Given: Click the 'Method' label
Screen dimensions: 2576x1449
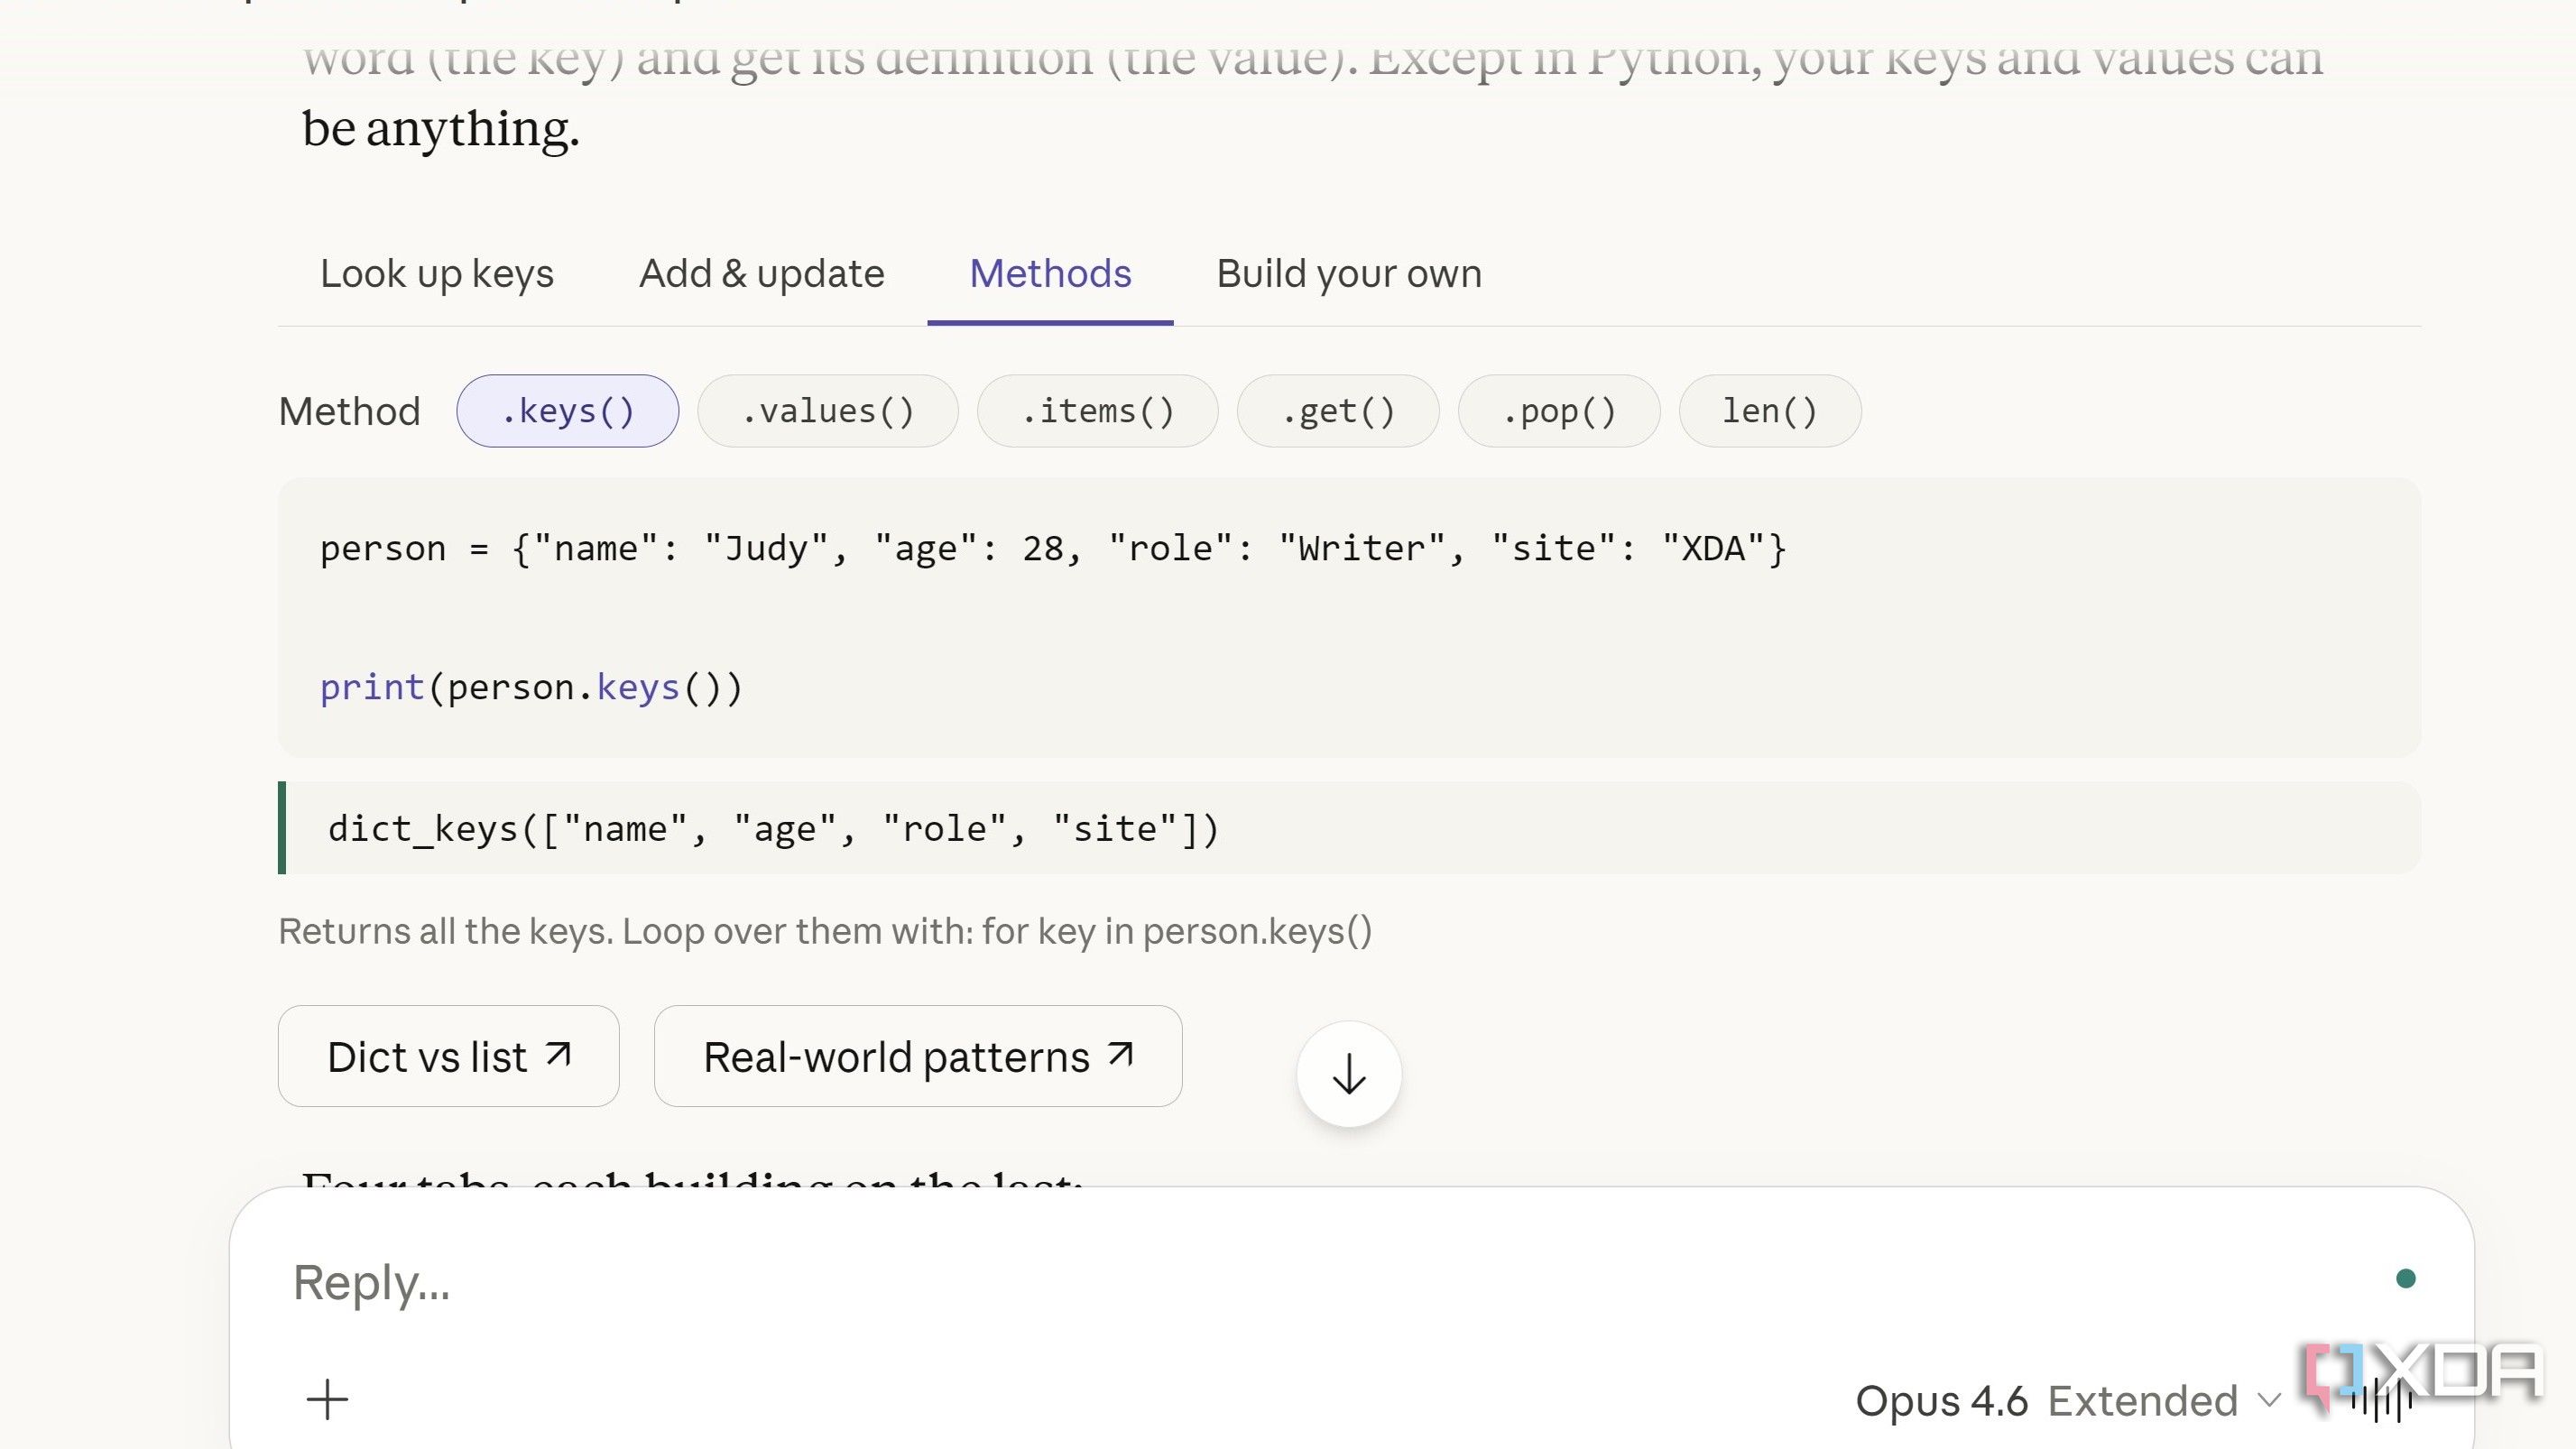Looking at the screenshot, I should pos(349,411).
